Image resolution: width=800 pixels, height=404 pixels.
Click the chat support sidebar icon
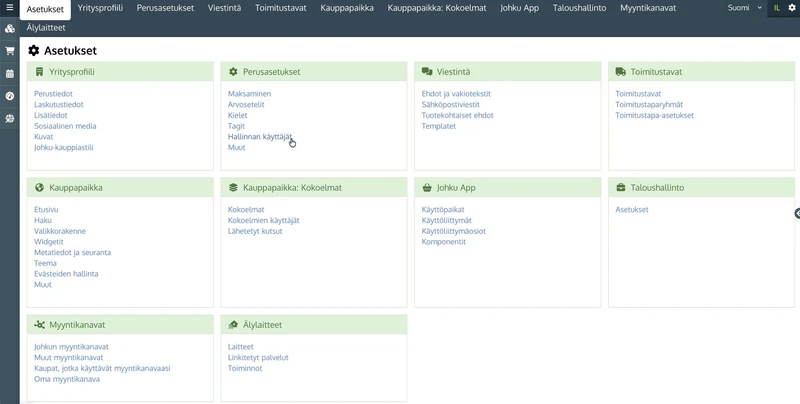tap(10, 118)
